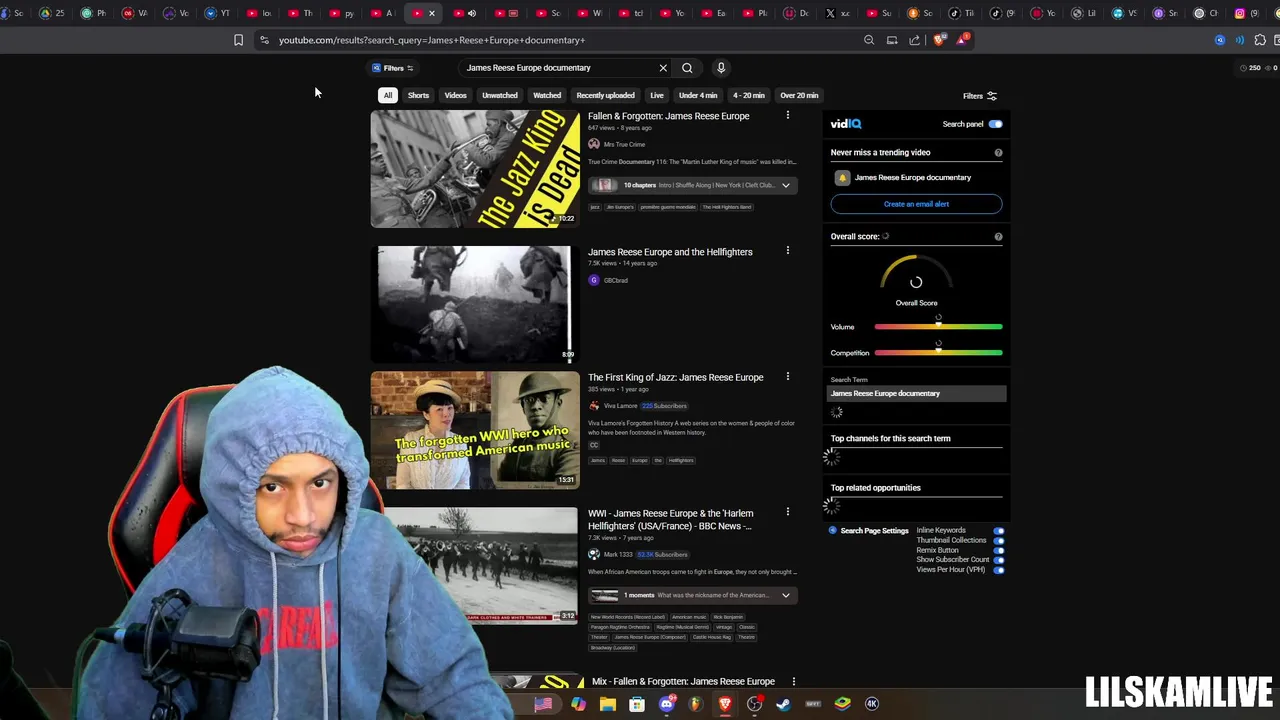This screenshot has width=1280, height=720.
Task: Open The Jazz King is Dead thumbnail
Action: [x=475, y=169]
